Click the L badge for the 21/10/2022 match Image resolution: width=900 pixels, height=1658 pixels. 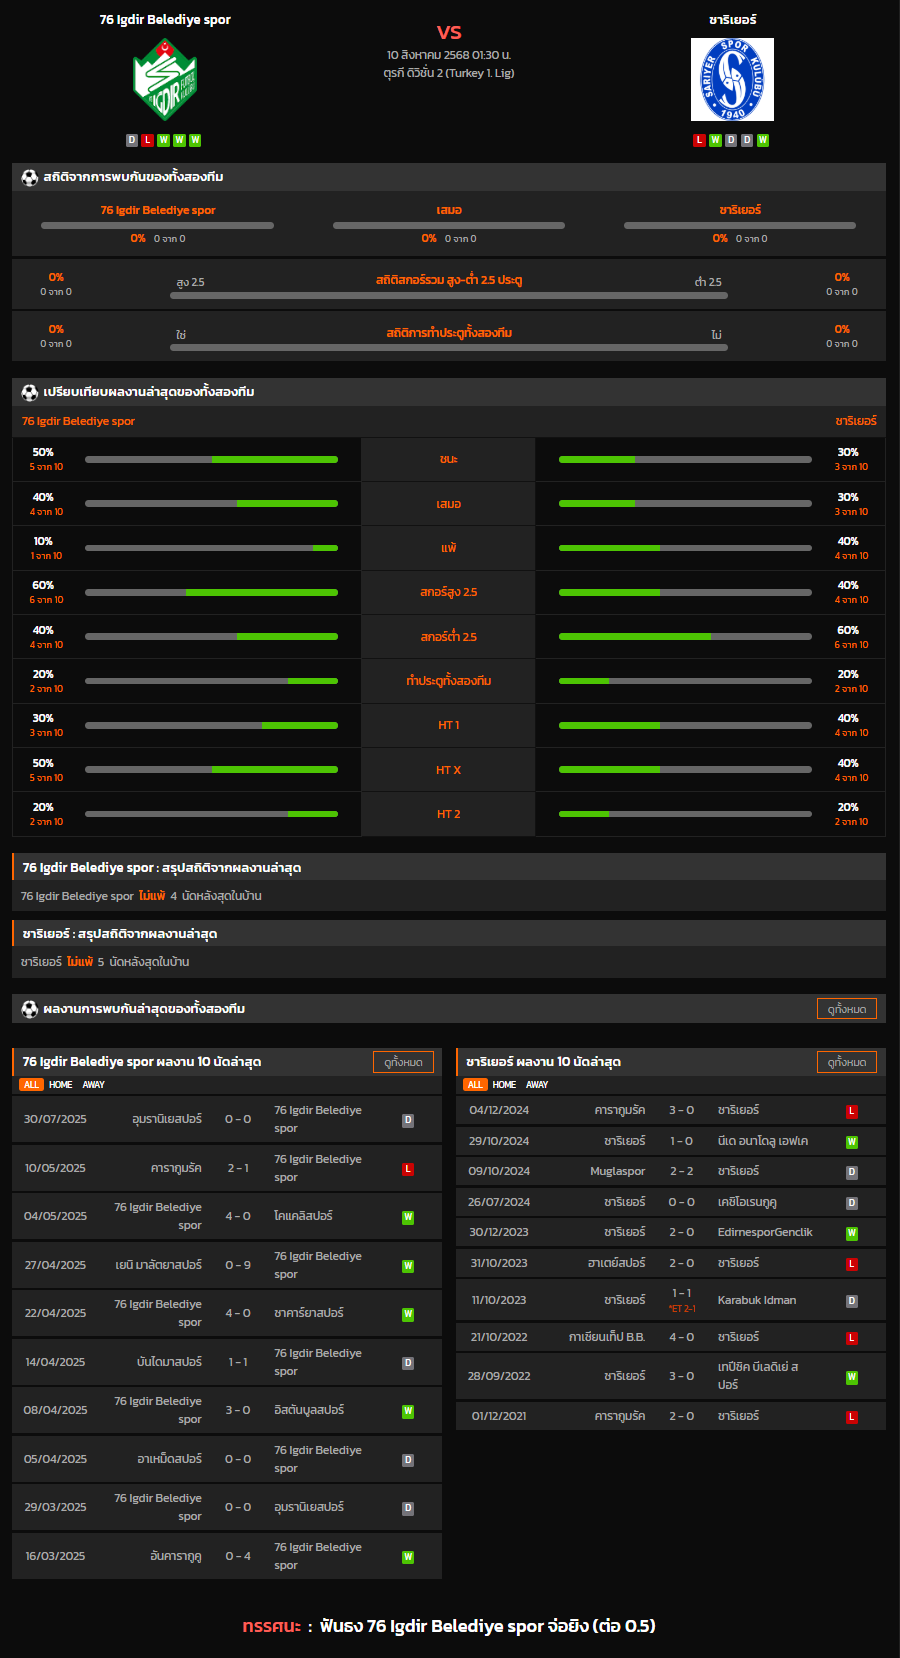(x=852, y=1338)
